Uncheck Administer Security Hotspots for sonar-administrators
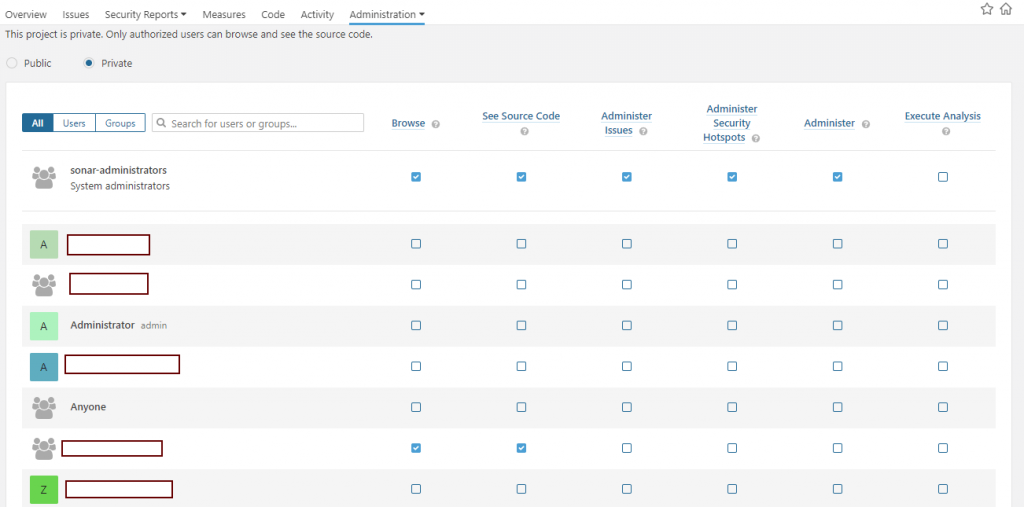1024x507 pixels. pos(732,177)
